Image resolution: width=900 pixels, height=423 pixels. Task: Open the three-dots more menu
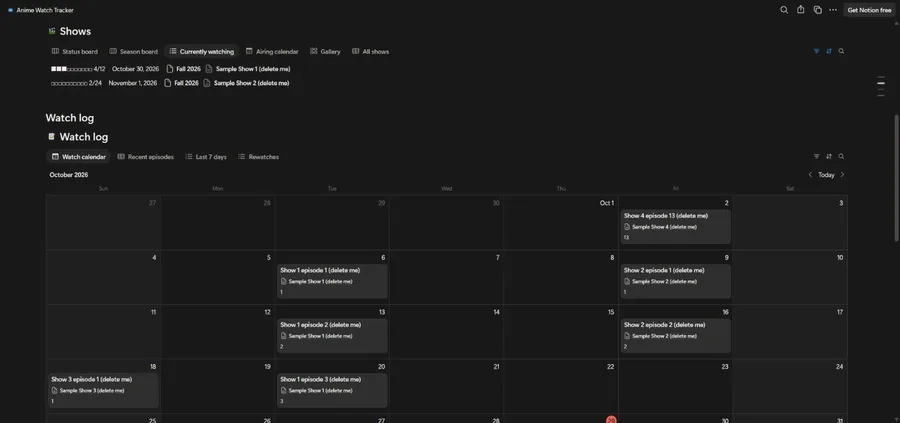pos(833,10)
